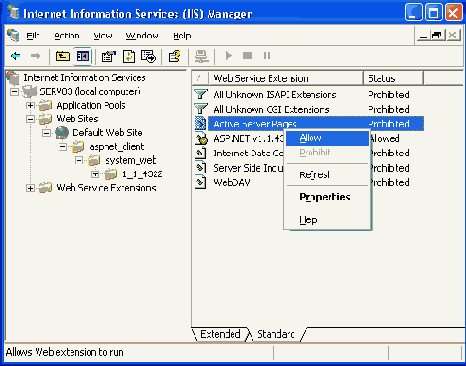Choose Help in the context menu

point(327,220)
